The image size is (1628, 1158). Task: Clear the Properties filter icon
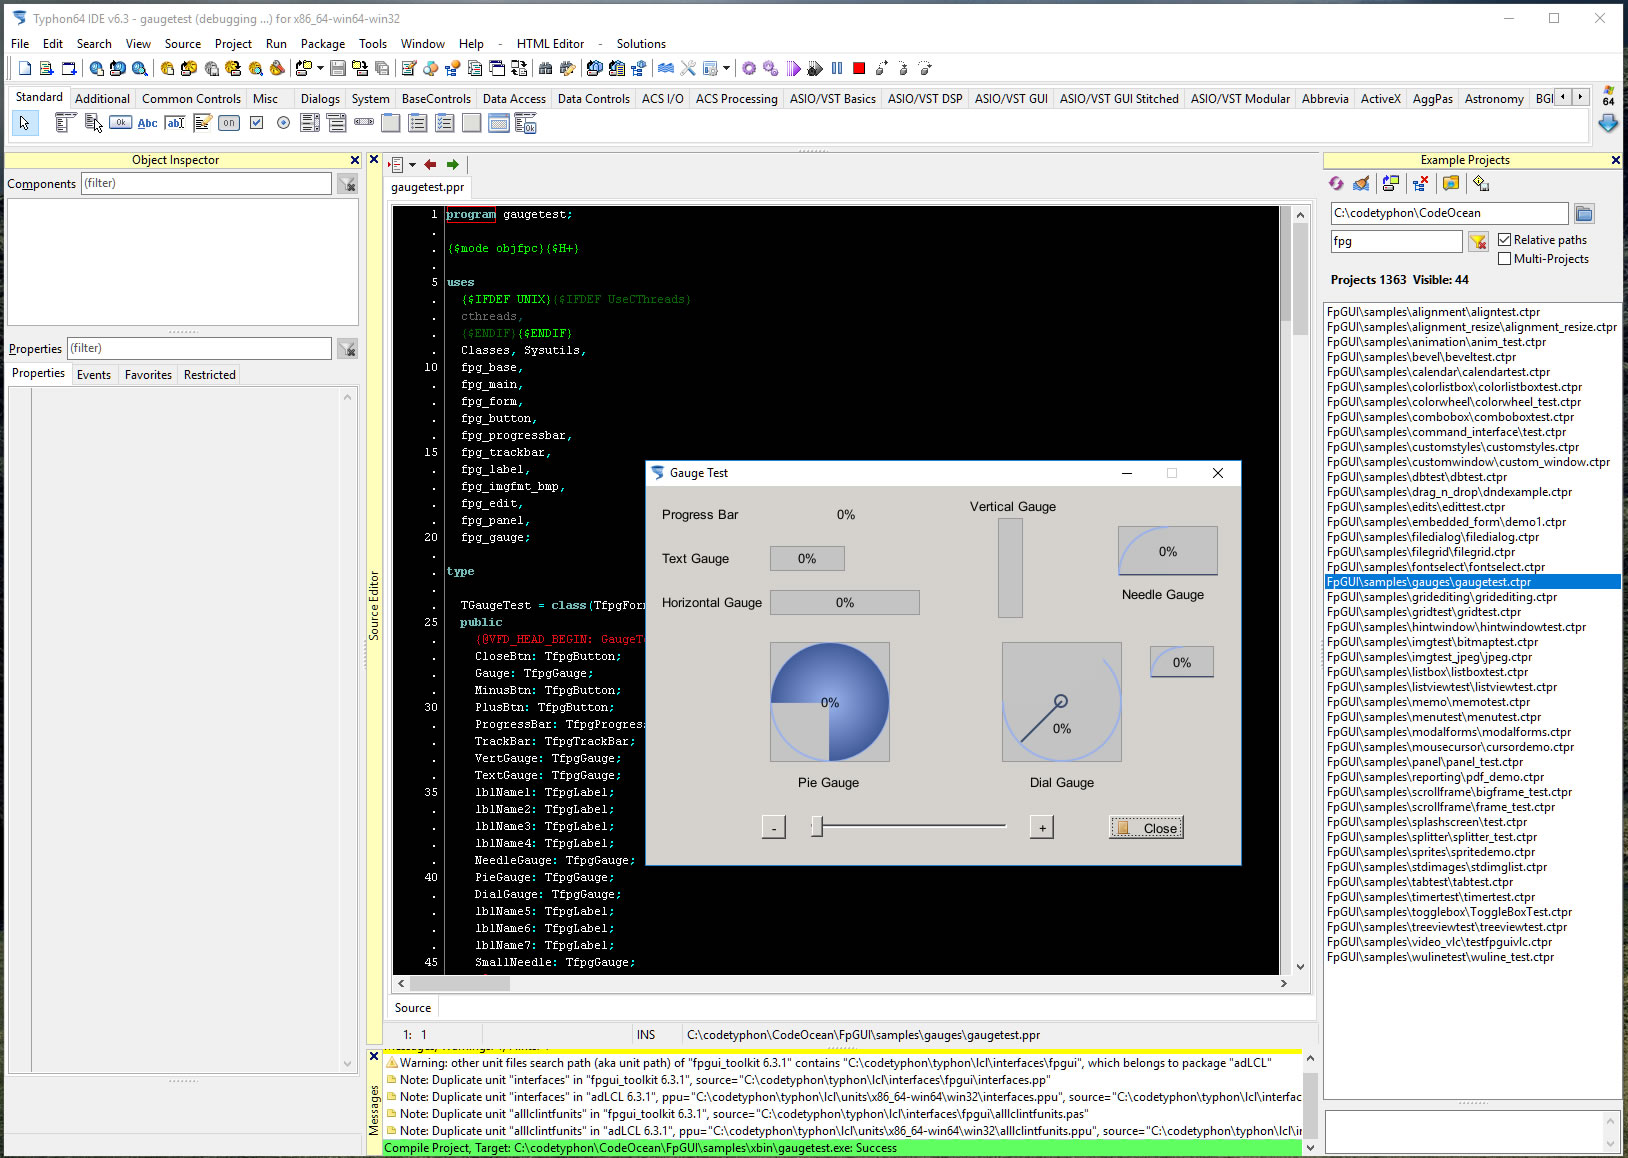pos(347,348)
